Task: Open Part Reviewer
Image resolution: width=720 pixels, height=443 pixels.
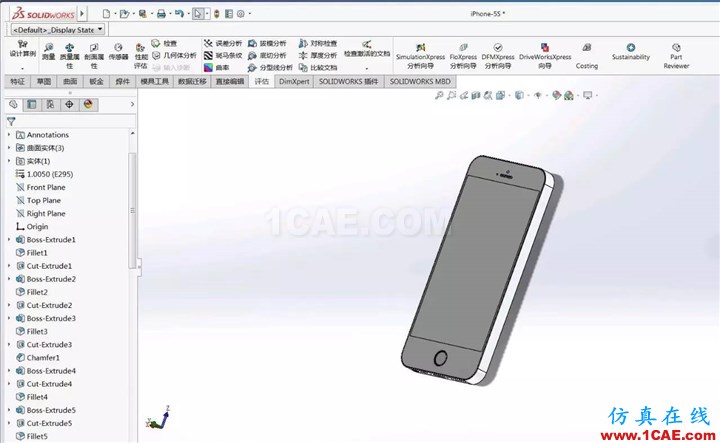Action: click(x=676, y=56)
